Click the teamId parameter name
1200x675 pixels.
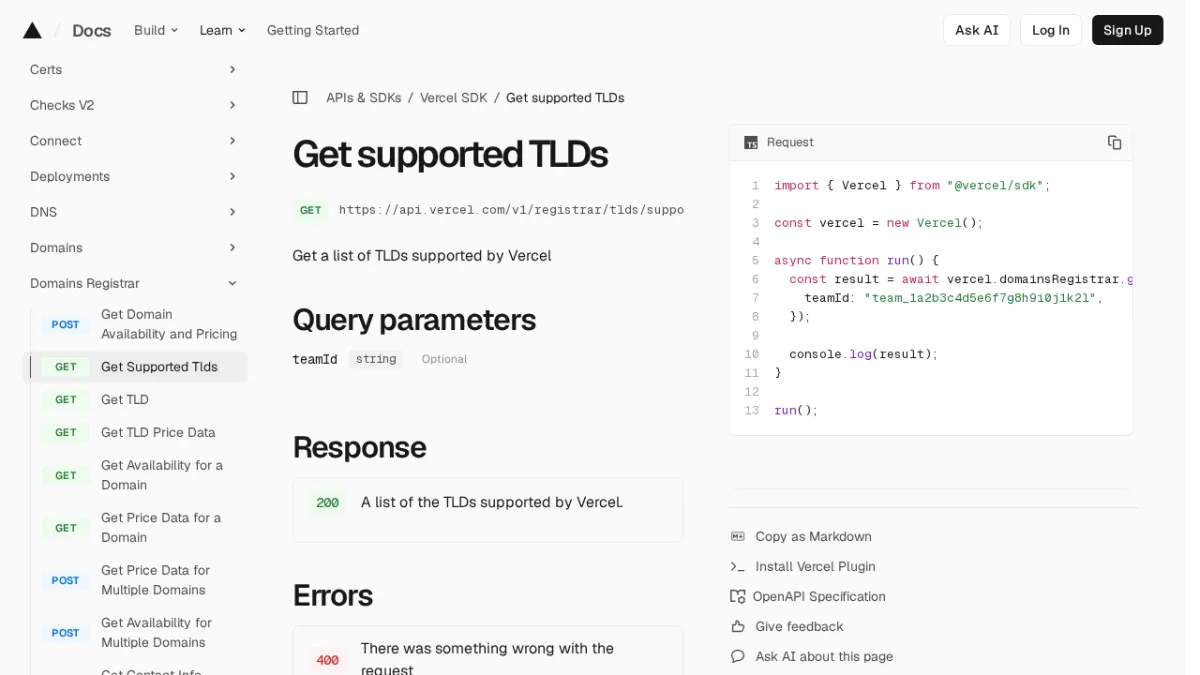[x=315, y=359]
